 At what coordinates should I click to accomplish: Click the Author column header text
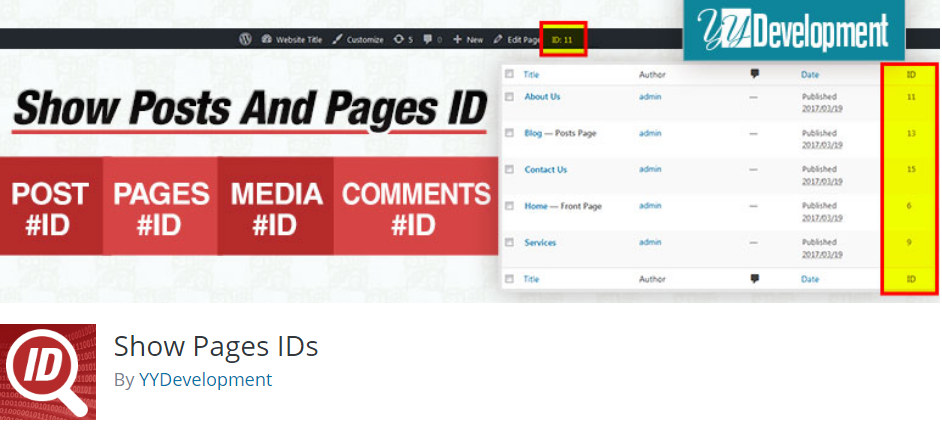(652, 75)
